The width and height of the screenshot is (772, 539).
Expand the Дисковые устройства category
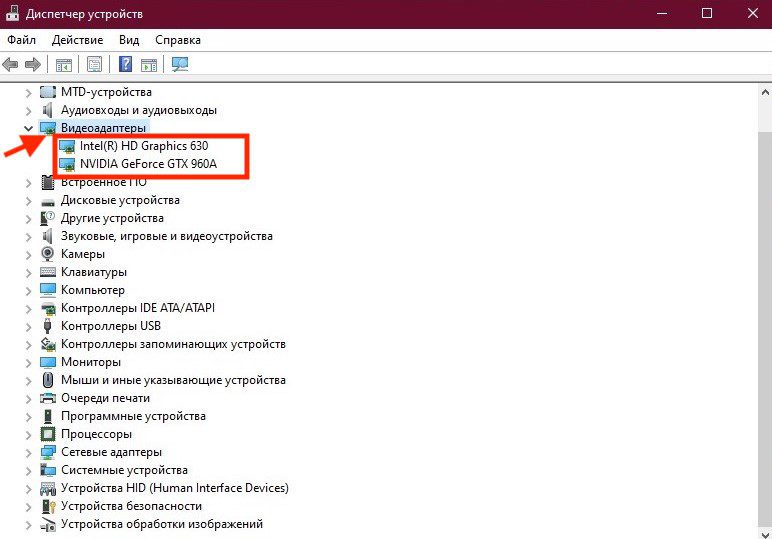(x=29, y=201)
